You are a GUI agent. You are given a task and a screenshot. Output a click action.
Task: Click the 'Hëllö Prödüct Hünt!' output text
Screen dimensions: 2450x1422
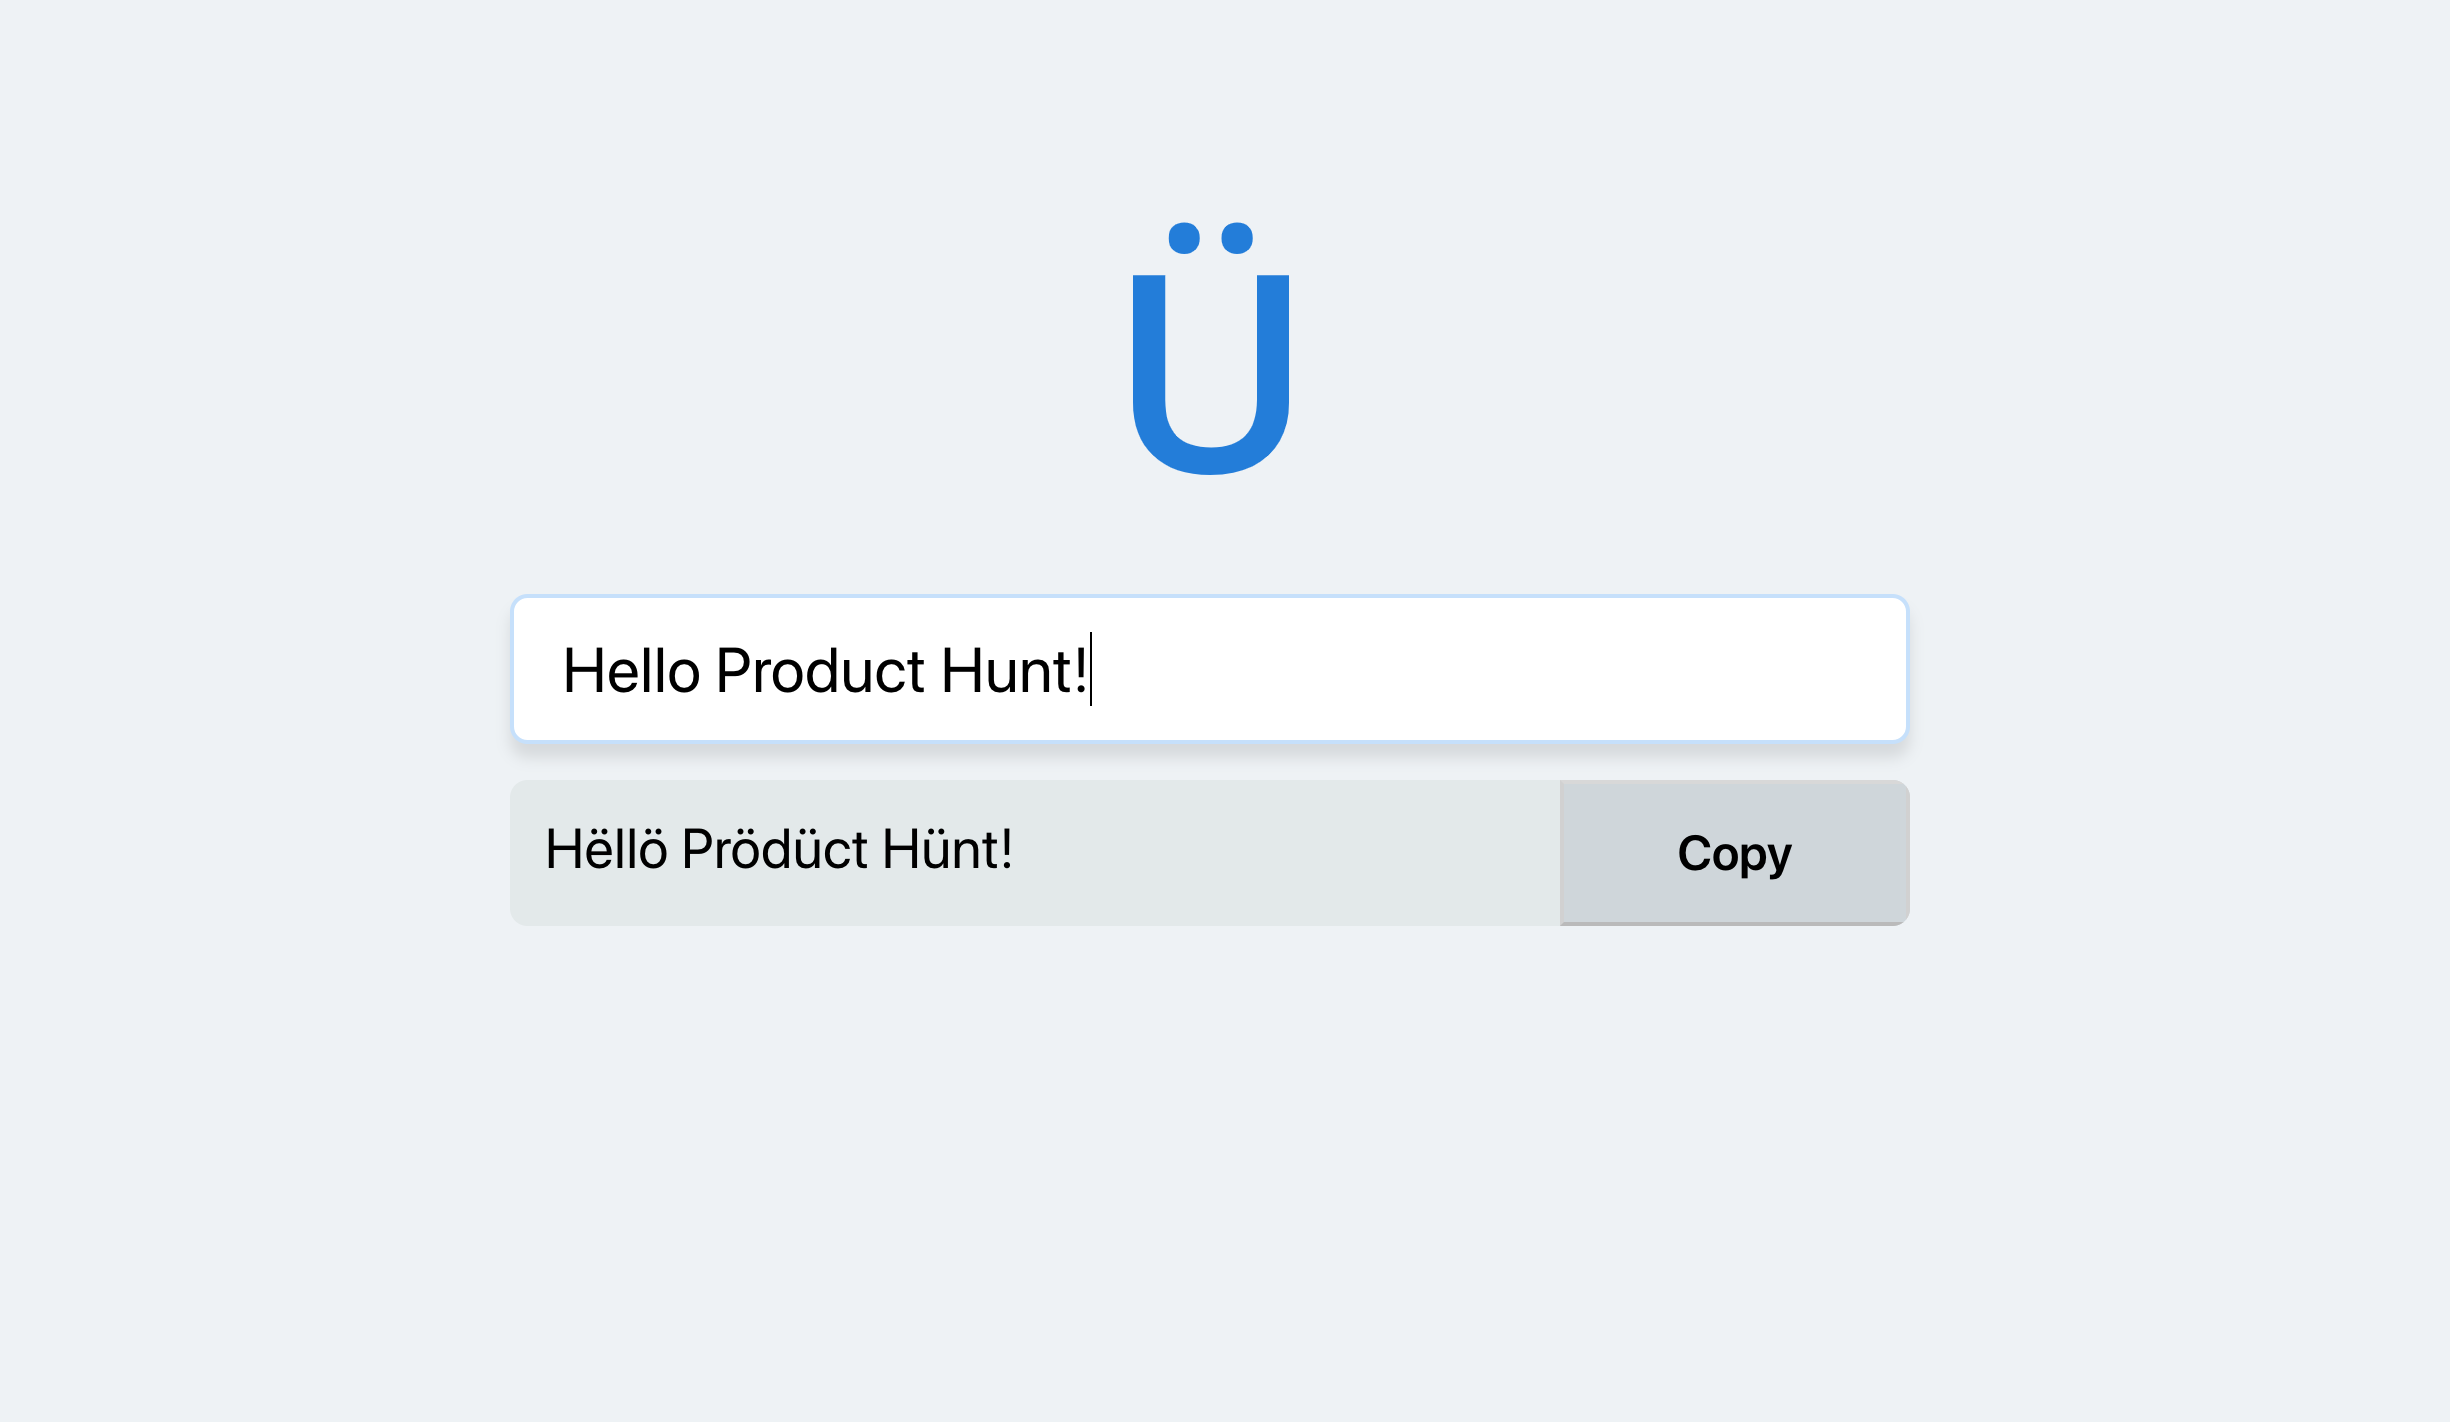(x=778, y=850)
